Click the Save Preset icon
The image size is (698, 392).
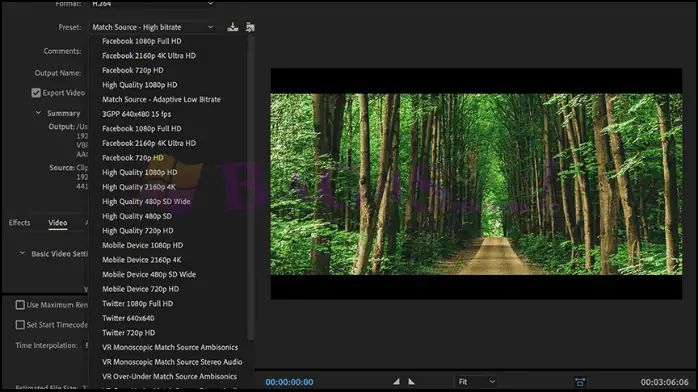tap(232, 27)
